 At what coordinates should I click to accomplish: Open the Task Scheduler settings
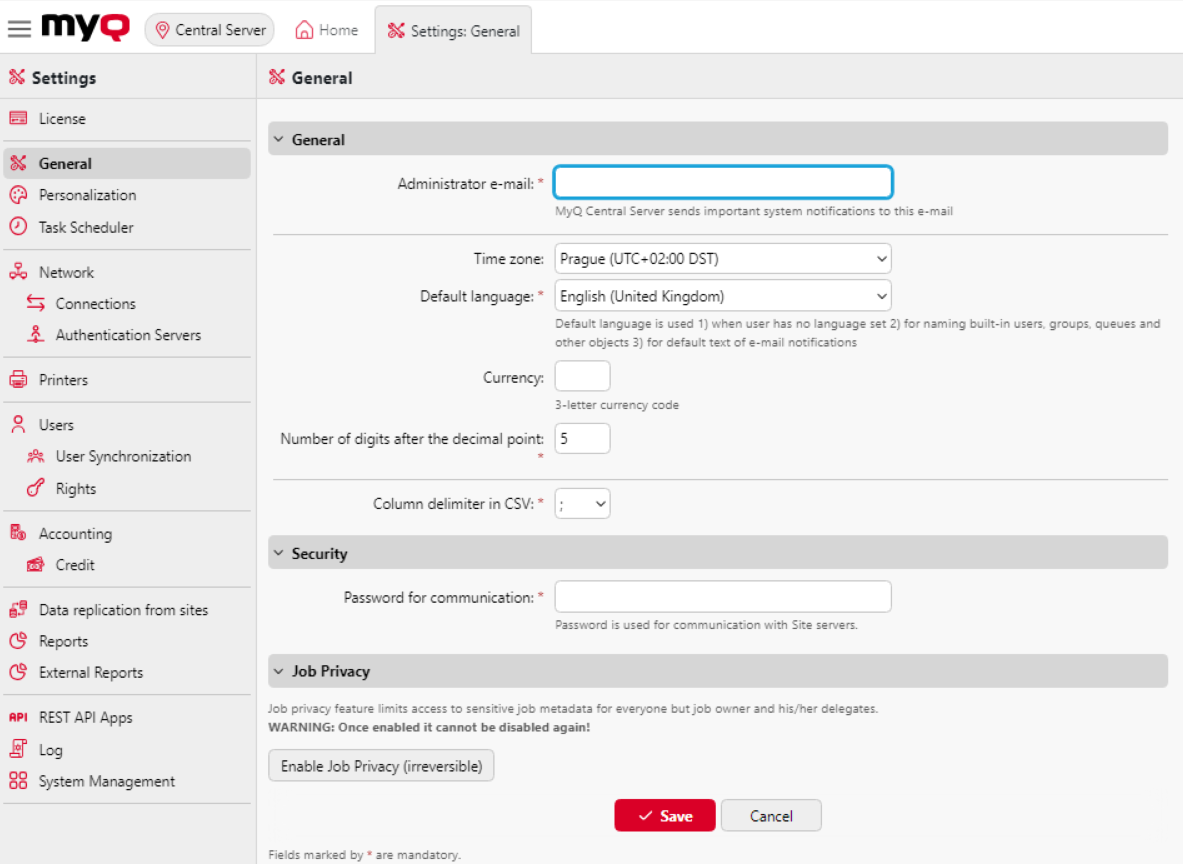pos(16,227)
